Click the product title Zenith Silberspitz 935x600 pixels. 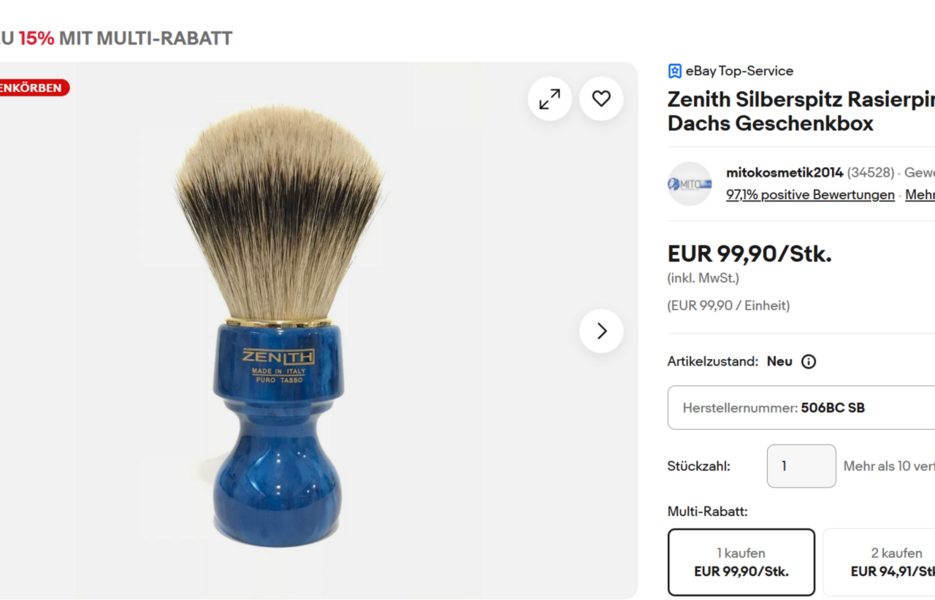click(x=801, y=111)
